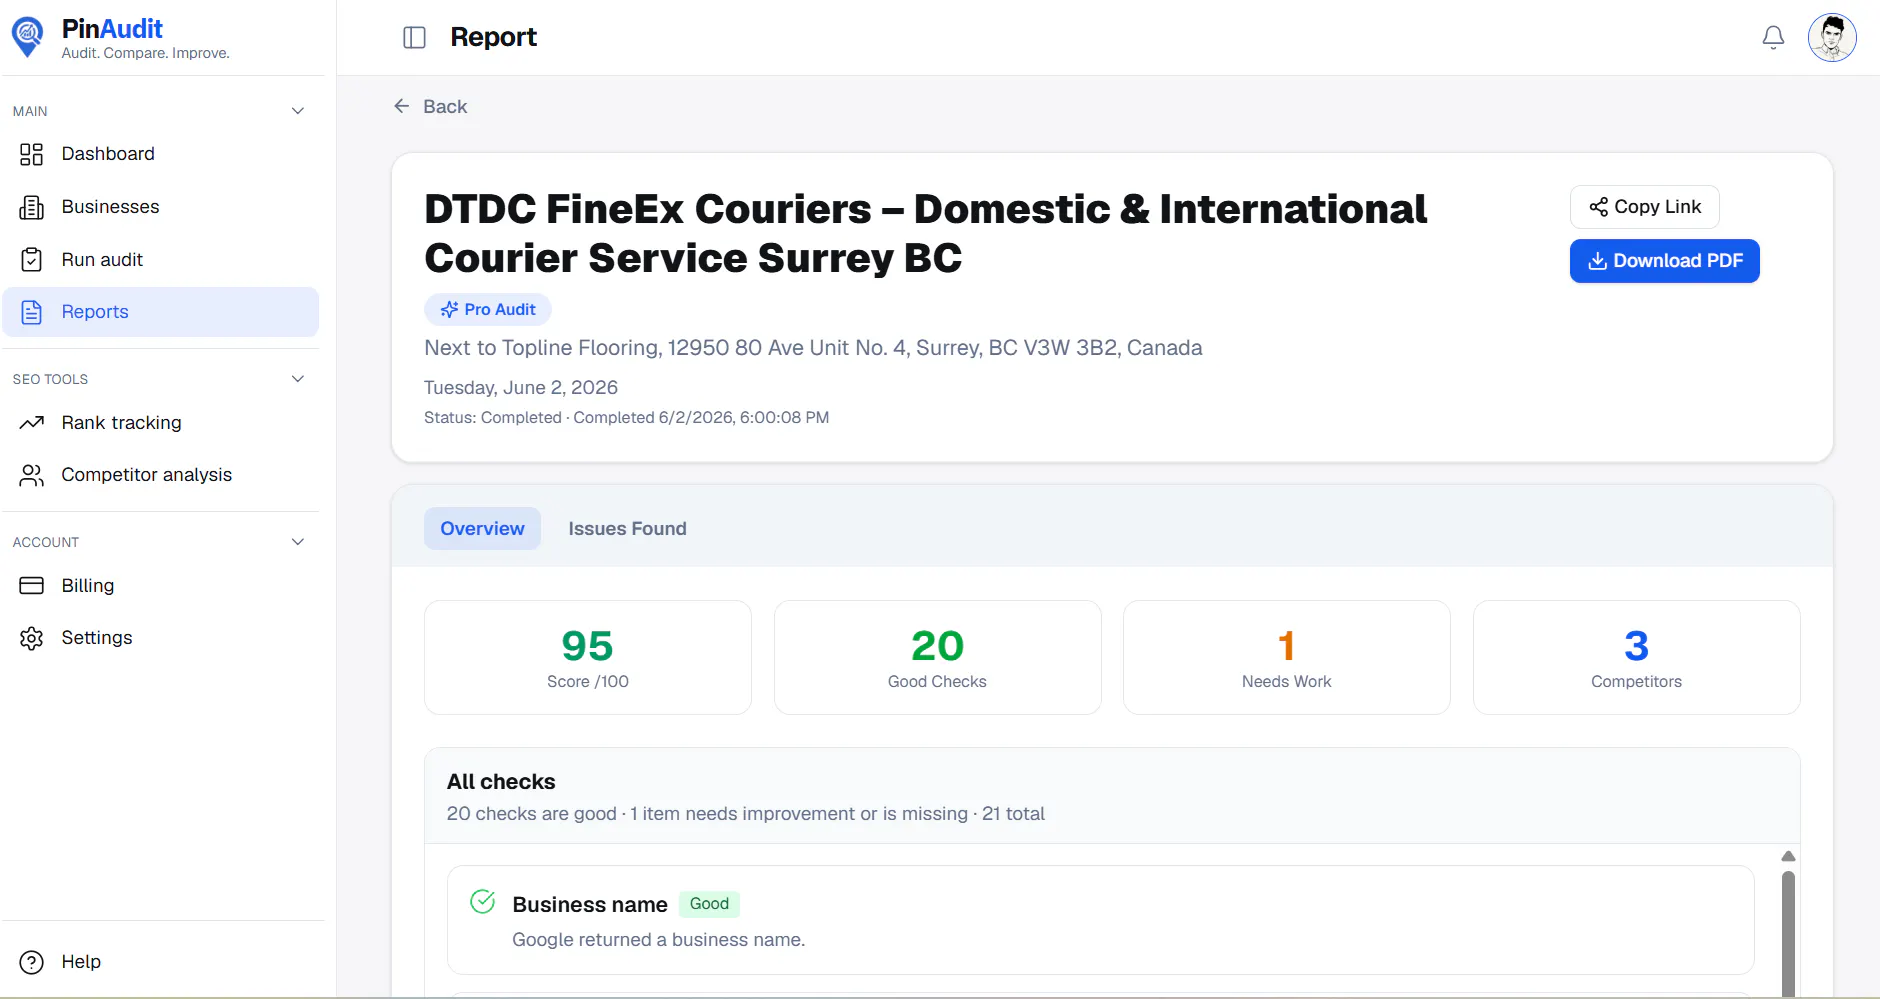This screenshot has height=999, width=1880.
Task: Click the Billing card icon
Action: 32,586
